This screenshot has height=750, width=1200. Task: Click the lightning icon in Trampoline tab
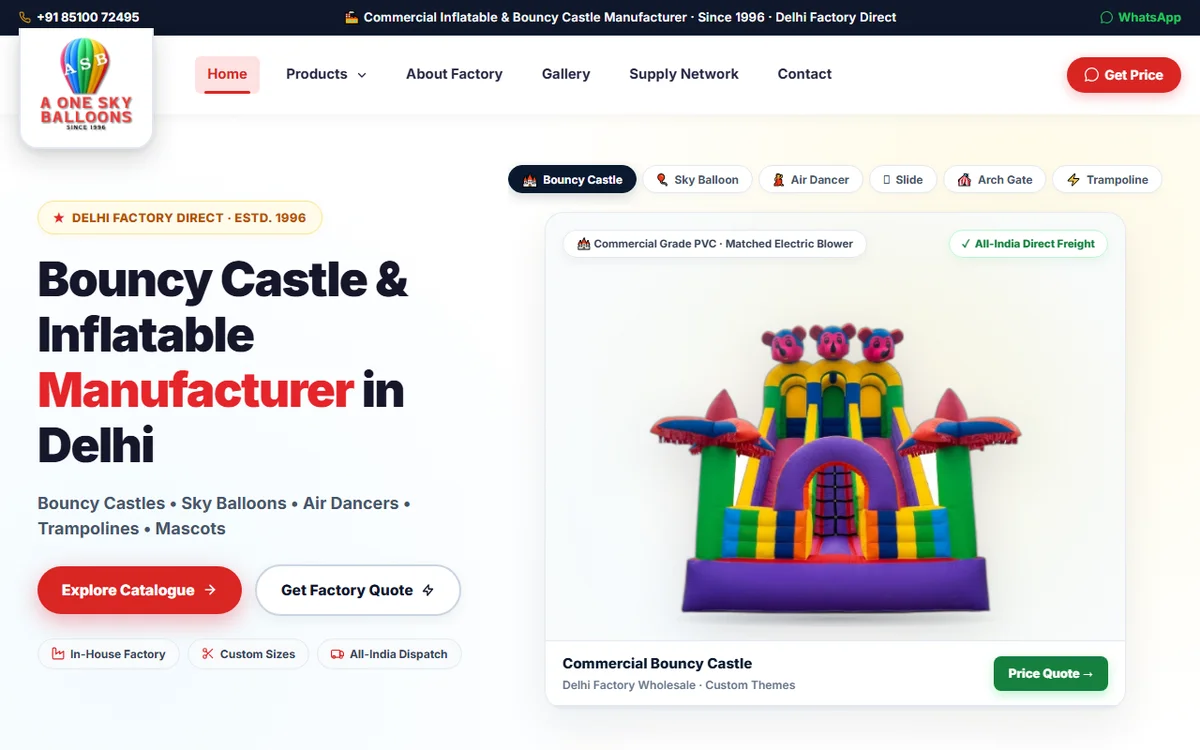pos(1074,180)
